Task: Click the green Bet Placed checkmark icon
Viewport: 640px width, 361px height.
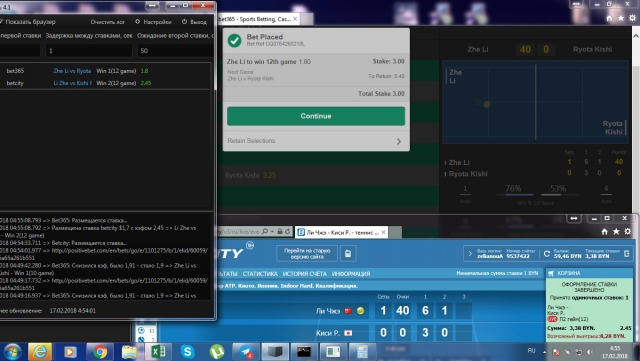Action: (x=235, y=40)
